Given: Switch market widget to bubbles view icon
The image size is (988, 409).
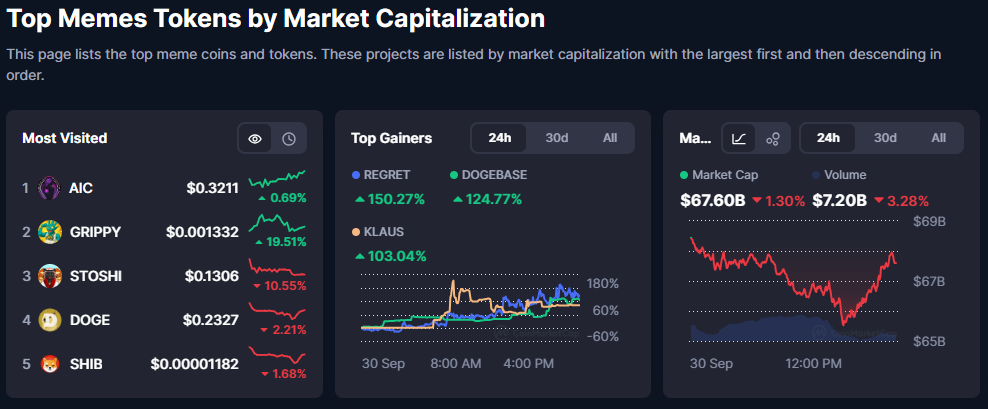Looking at the screenshot, I should pyautogui.click(x=772, y=138).
